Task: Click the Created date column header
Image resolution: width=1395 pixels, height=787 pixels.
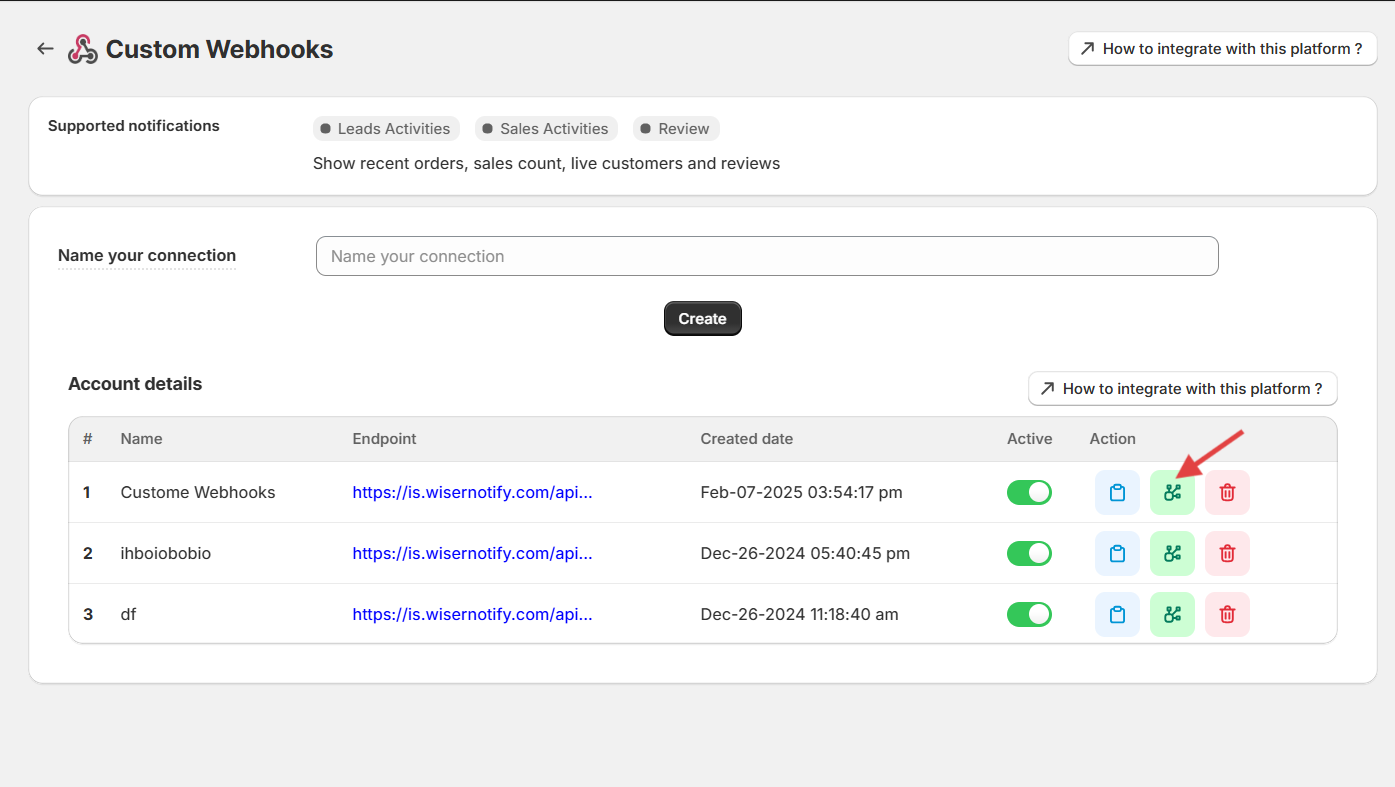Action: pos(746,439)
